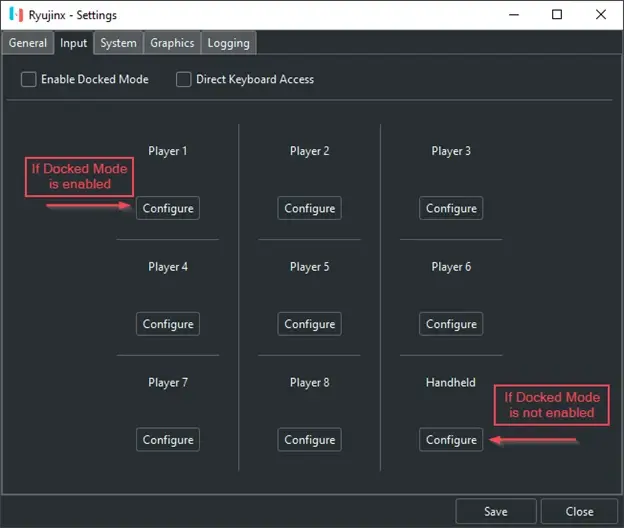Image resolution: width=624 pixels, height=528 pixels.
Task: Click the Player 1 label
Action: 168,151
